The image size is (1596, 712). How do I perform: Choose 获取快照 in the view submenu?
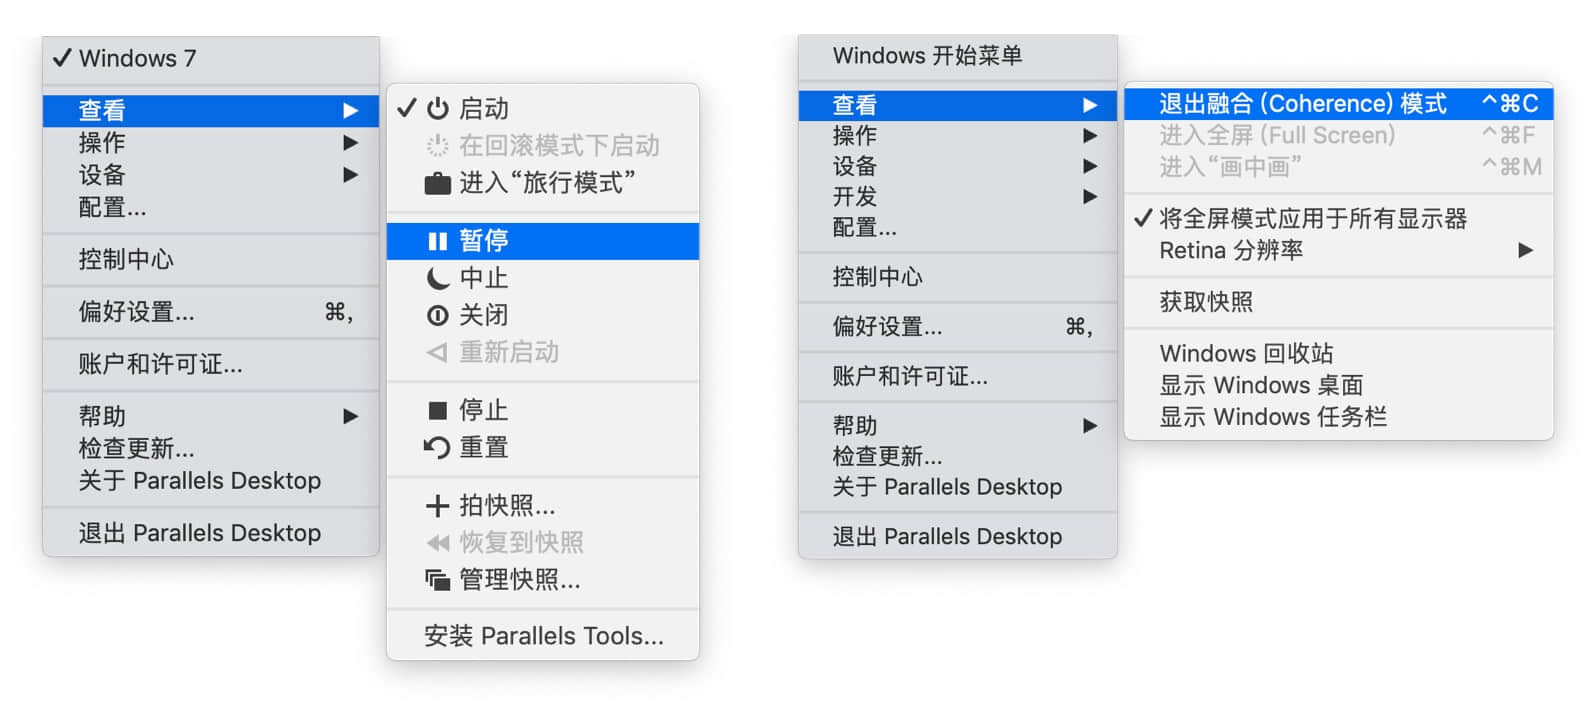pos(1206,302)
